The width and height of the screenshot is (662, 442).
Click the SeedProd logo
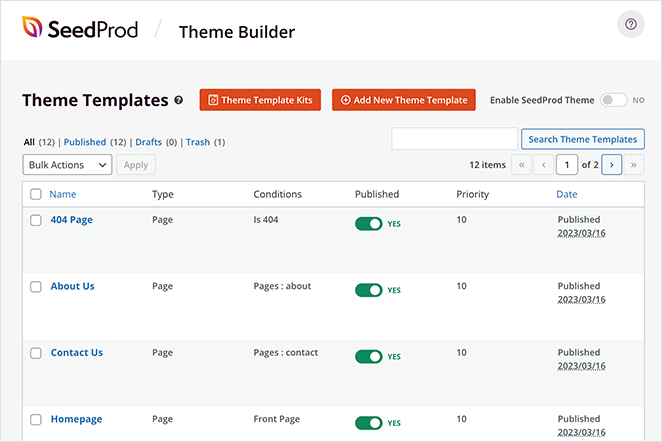point(76,29)
